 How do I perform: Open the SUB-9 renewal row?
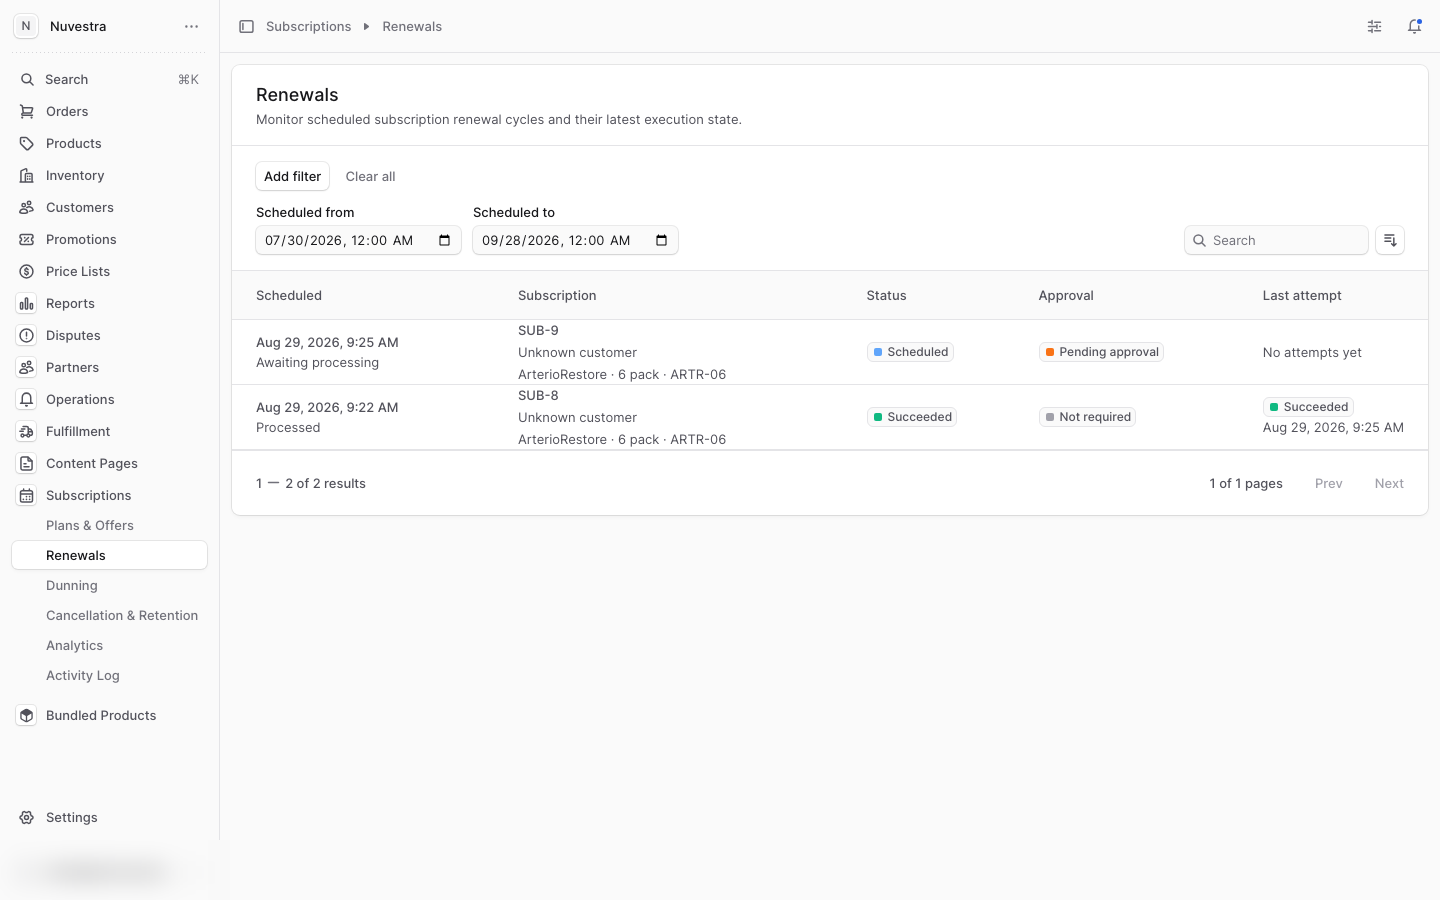829,352
